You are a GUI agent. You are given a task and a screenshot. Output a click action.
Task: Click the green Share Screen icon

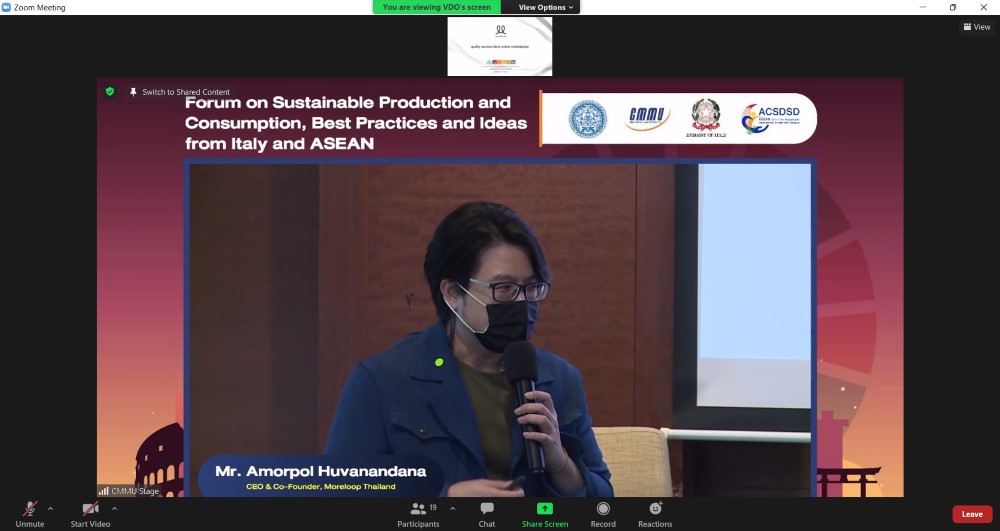545,509
